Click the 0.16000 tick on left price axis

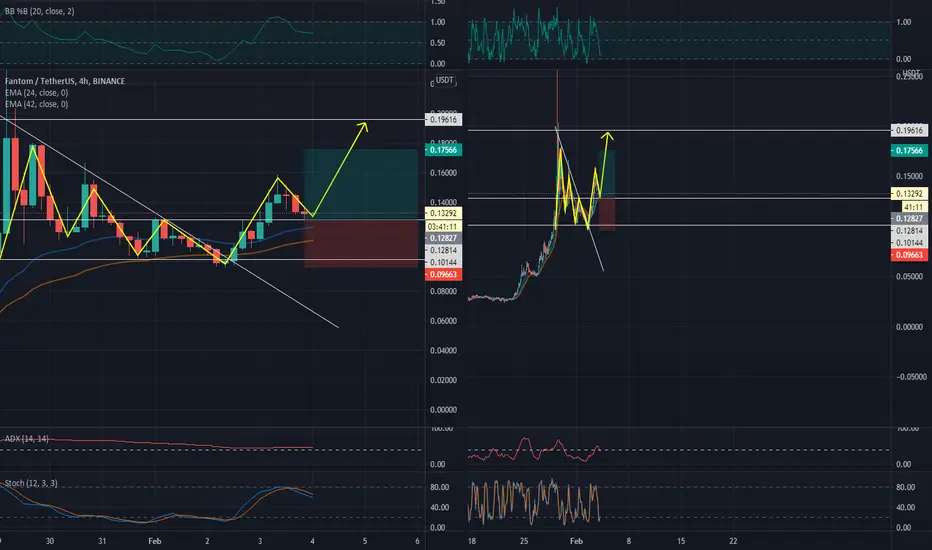tap(443, 173)
